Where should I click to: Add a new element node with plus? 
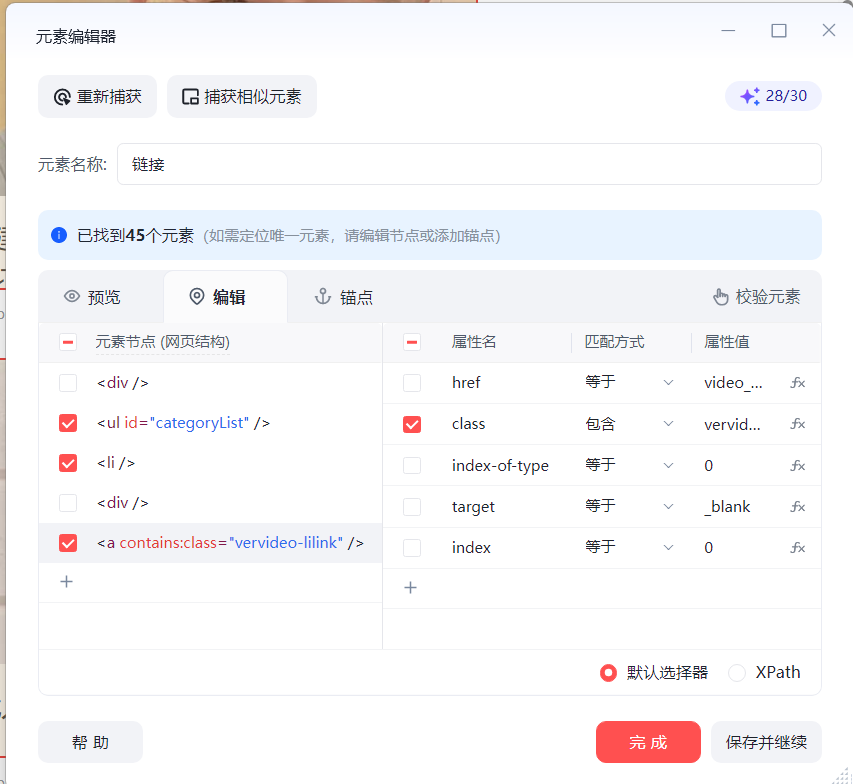tap(66, 582)
